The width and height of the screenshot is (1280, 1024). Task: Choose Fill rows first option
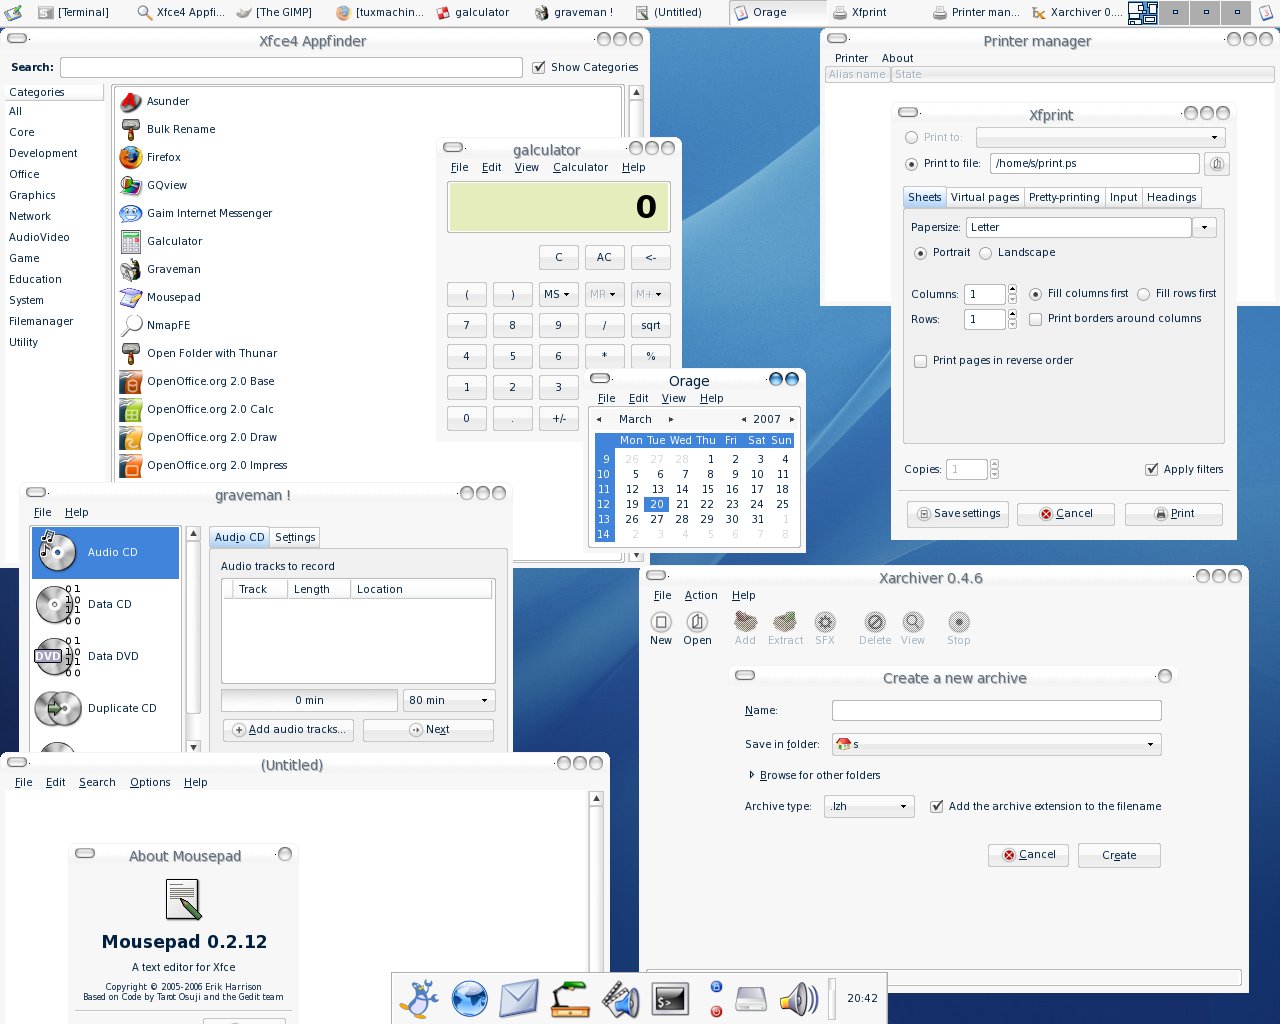click(x=1144, y=294)
